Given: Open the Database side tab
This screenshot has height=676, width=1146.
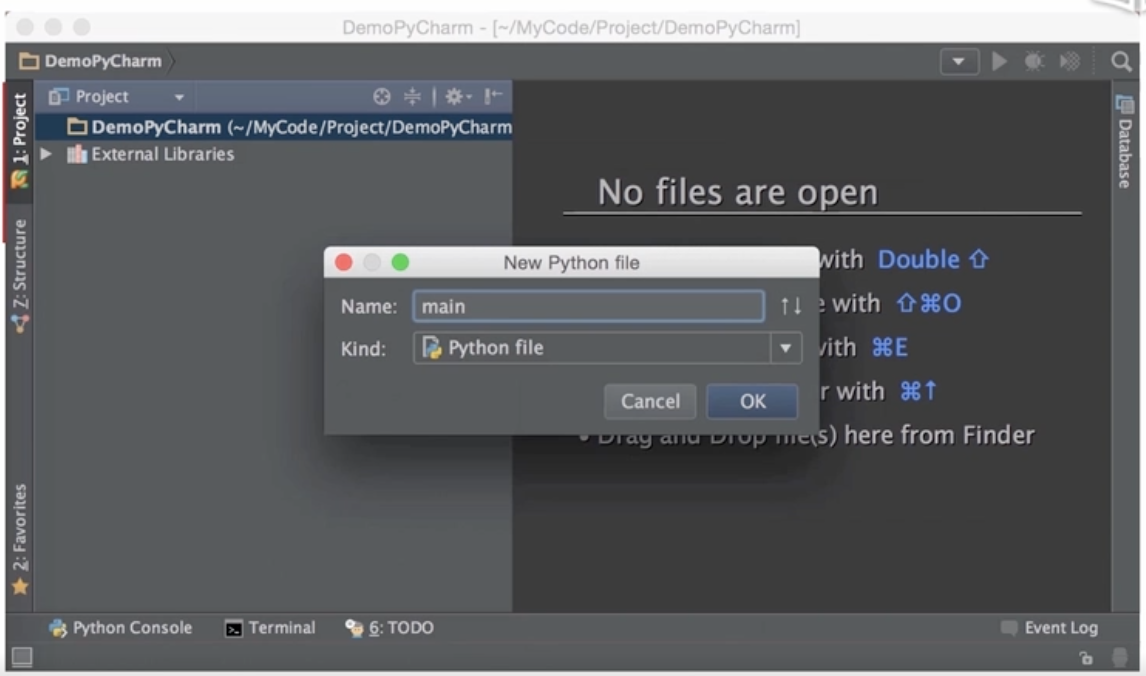Looking at the screenshot, I should coord(1124,142).
